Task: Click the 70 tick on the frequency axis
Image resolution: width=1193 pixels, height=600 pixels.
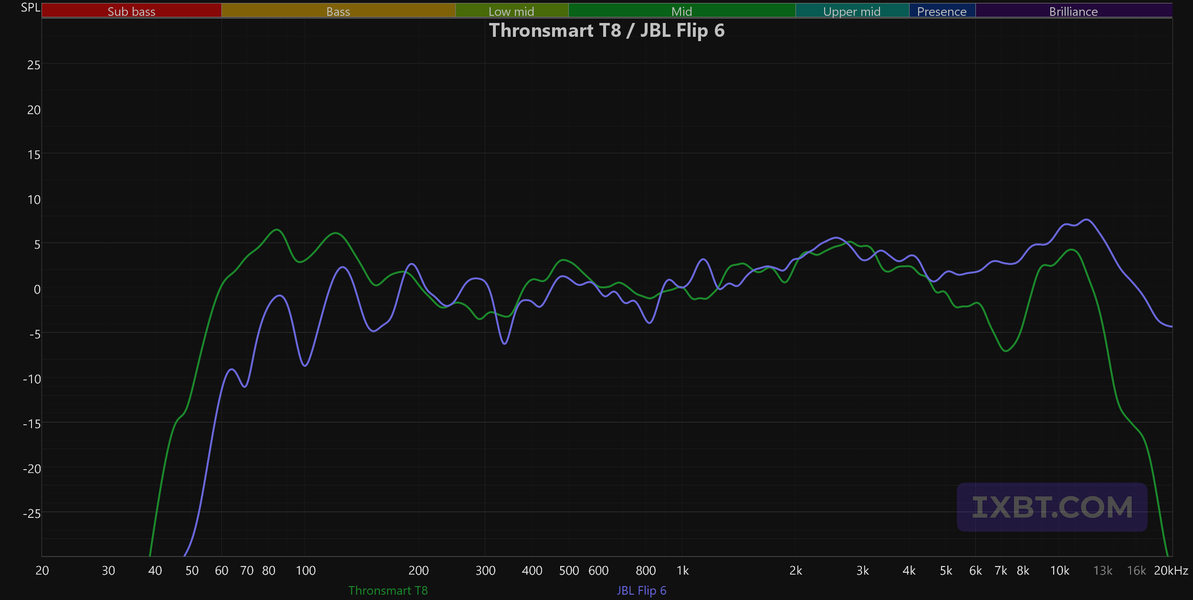Action: [x=247, y=570]
